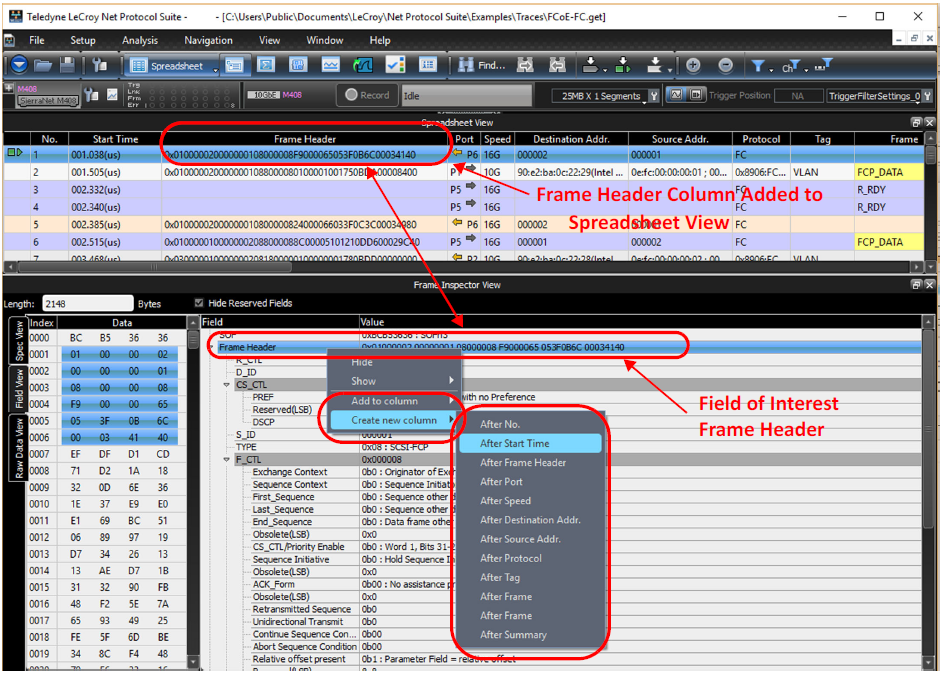This screenshot has width=941, height=674.
Task: Open the Analysis menu
Action: pos(140,40)
